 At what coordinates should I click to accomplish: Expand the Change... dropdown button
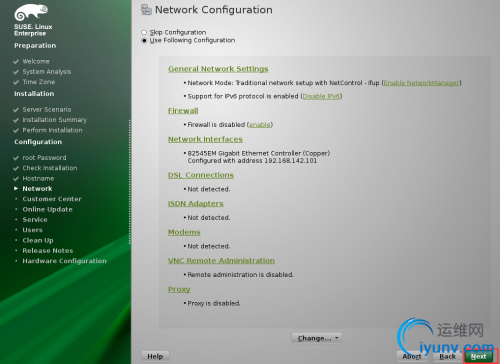317,338
